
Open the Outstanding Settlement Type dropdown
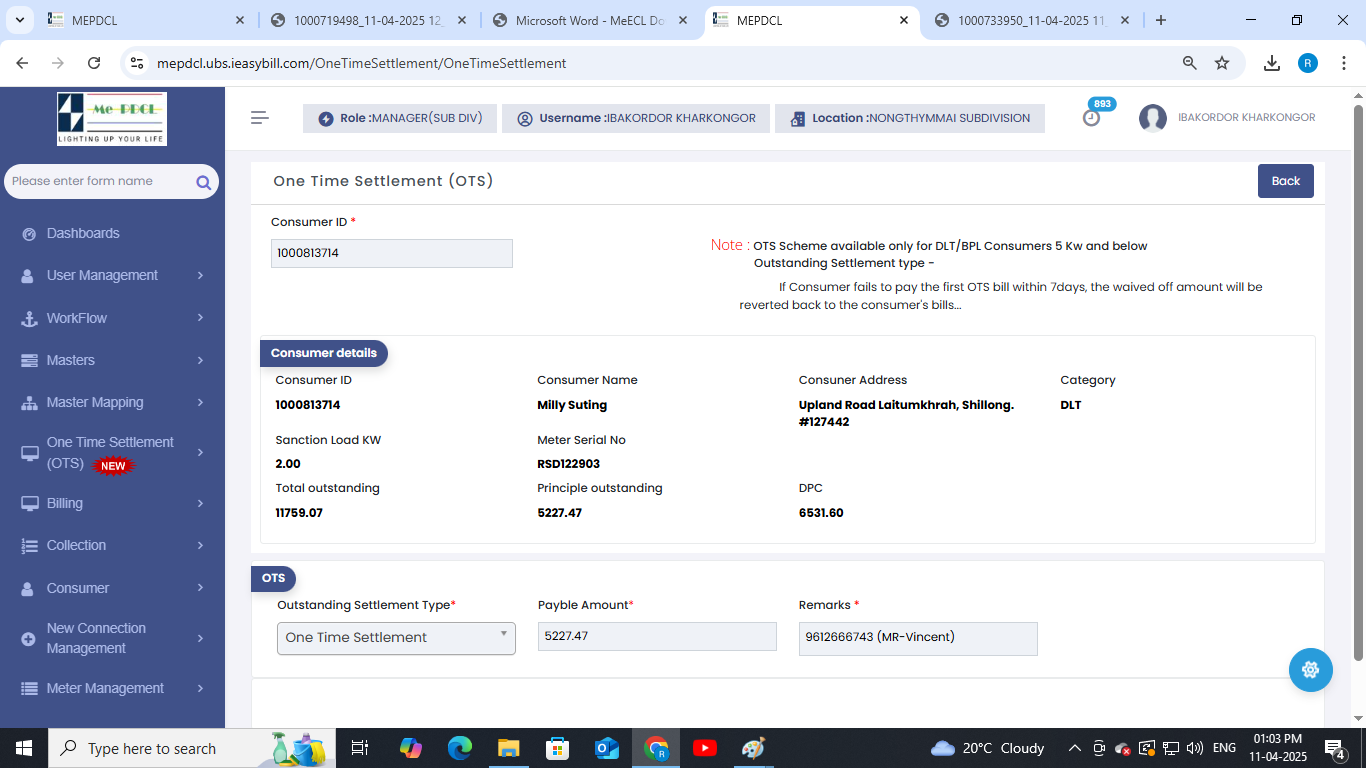[396, 638]
